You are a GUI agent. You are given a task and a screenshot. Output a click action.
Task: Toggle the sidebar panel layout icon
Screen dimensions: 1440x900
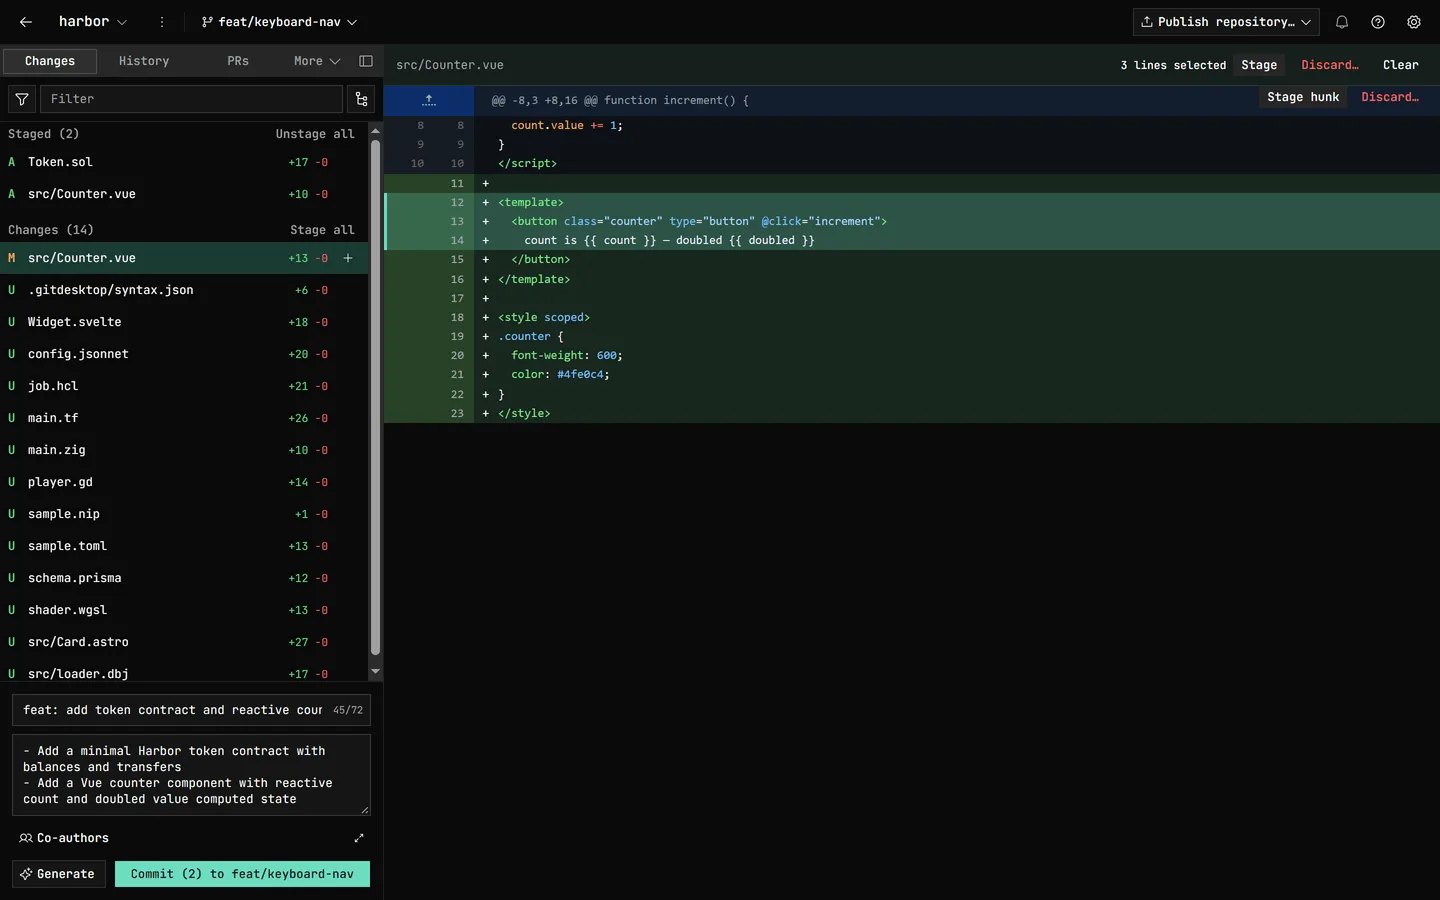click(366, 61)
